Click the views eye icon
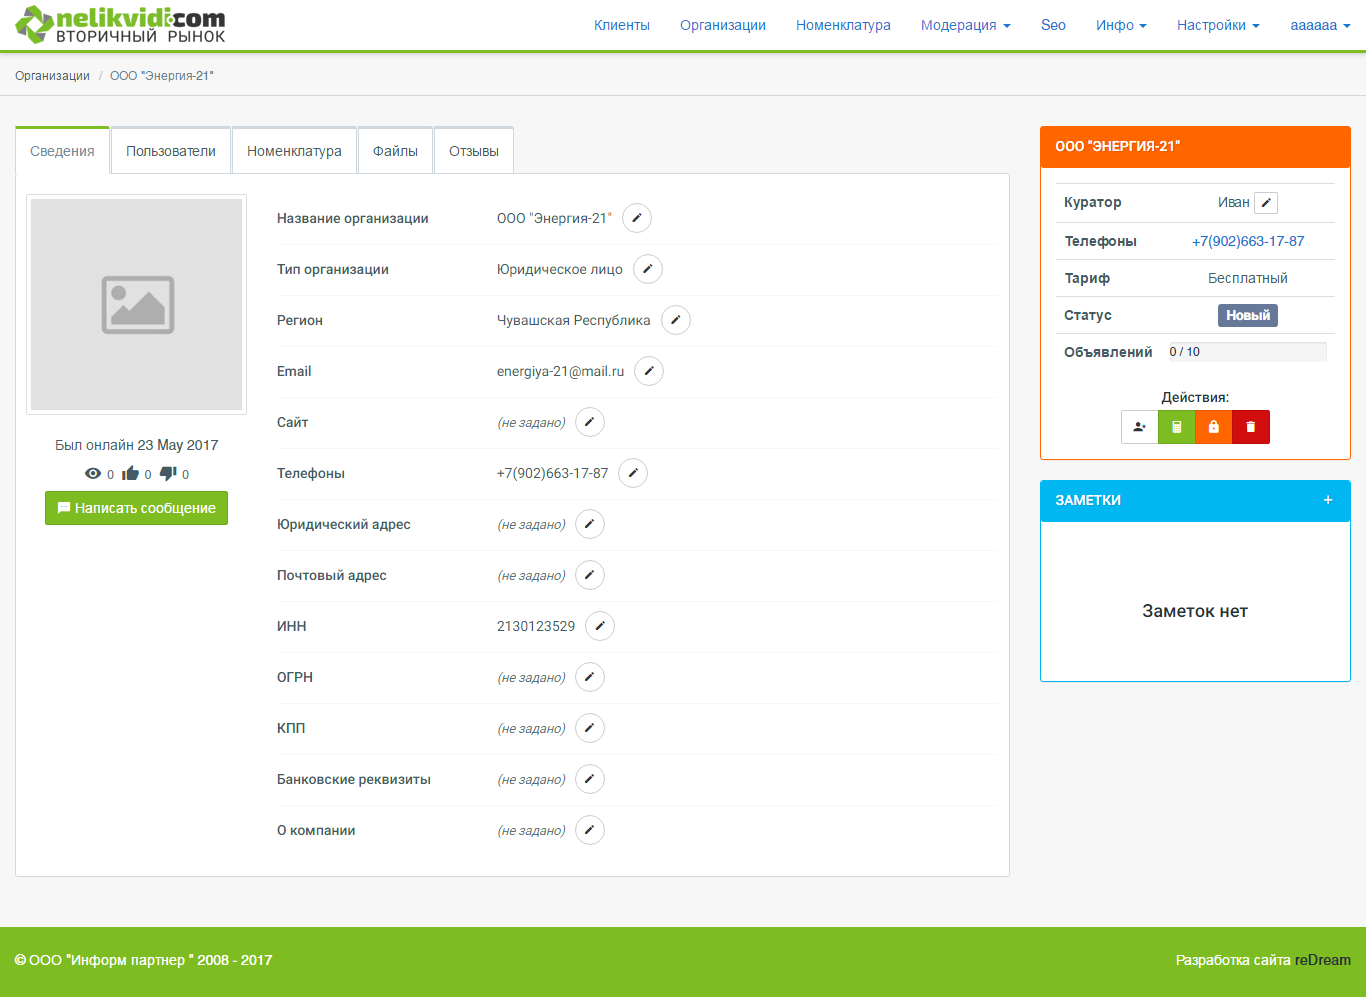 tap(93, 474)
